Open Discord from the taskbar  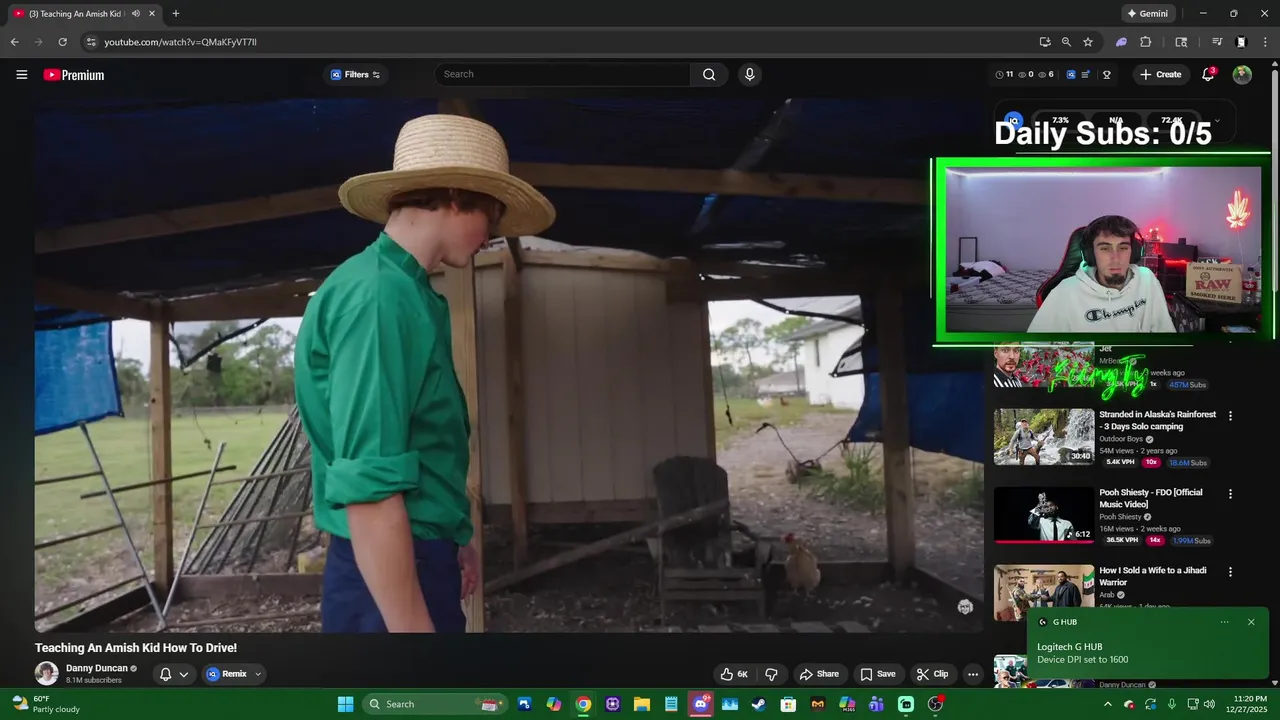(700, 704)
